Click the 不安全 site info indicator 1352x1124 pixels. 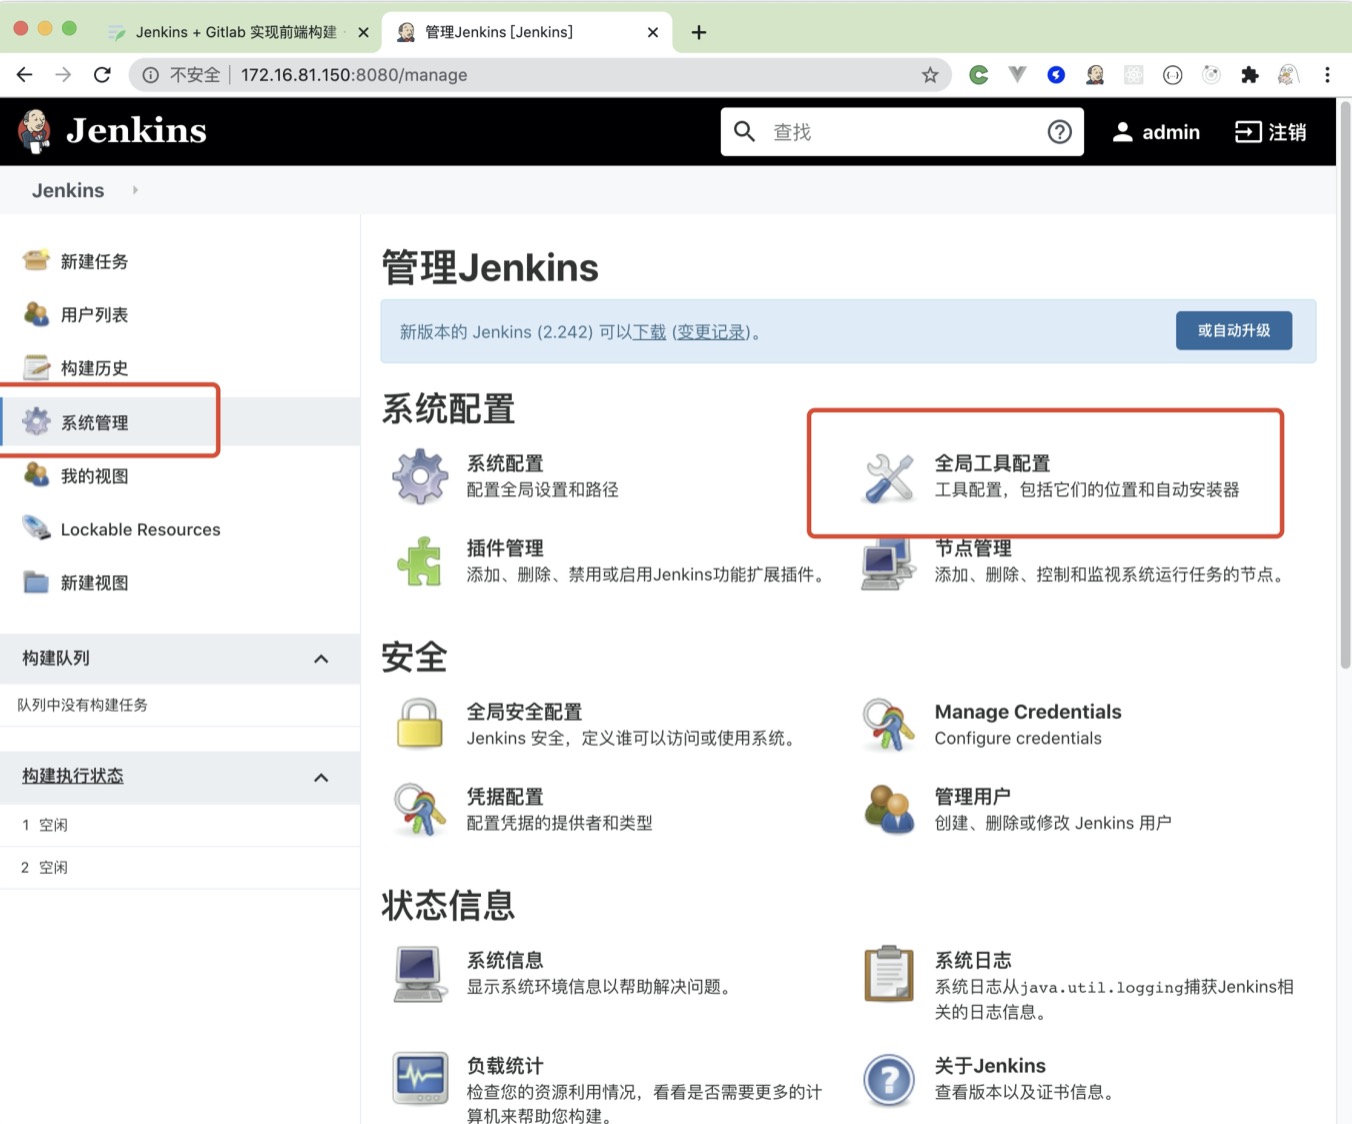point(181,75)
